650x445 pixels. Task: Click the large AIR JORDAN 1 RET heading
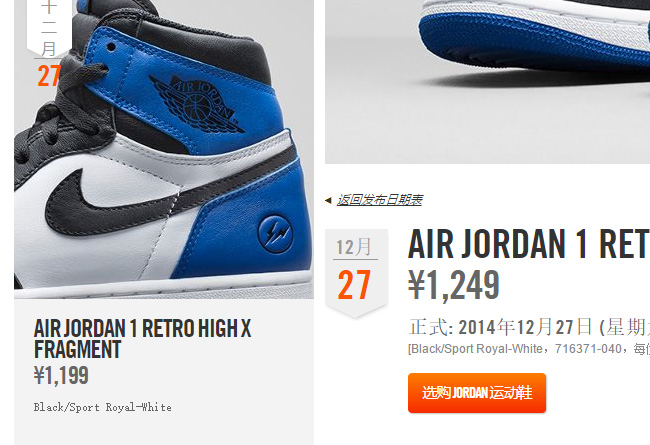click(x=529, y=244)
